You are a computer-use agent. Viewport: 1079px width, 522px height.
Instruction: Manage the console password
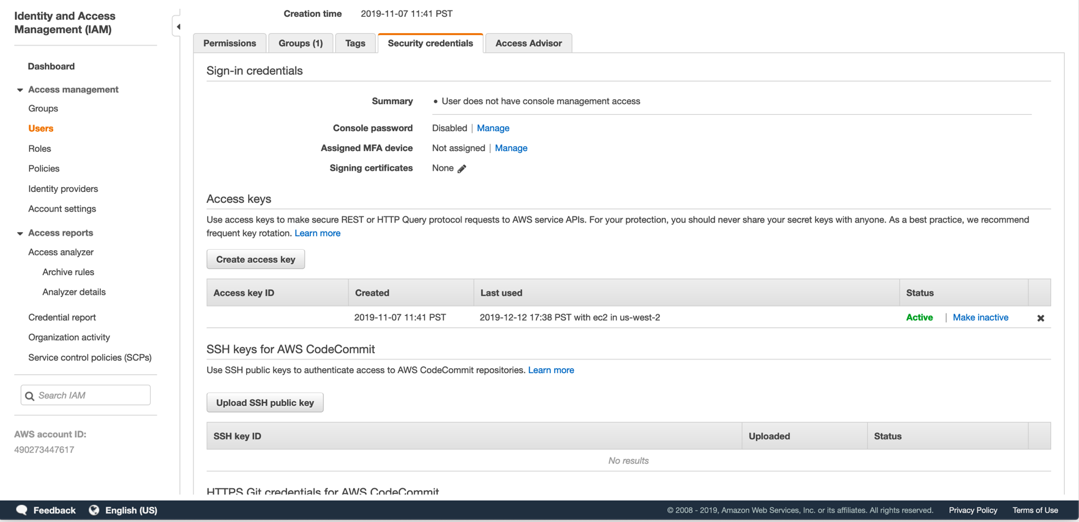click(493, 128)
